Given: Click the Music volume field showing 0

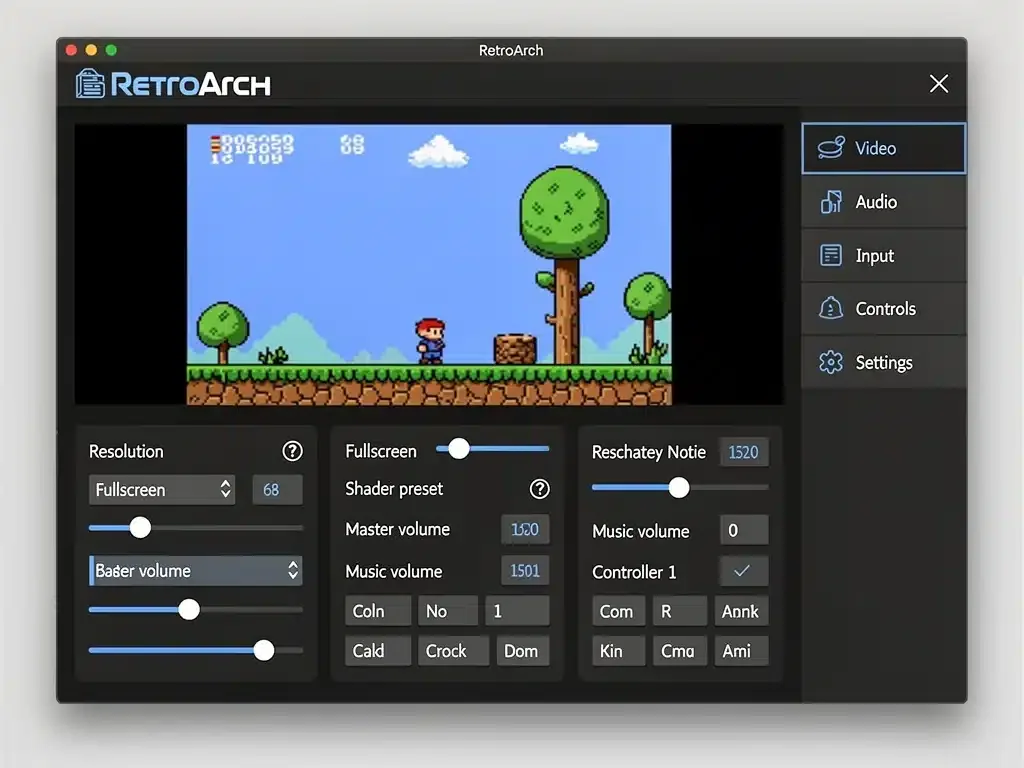Looking at the screenshot, I should coord(744,530).
